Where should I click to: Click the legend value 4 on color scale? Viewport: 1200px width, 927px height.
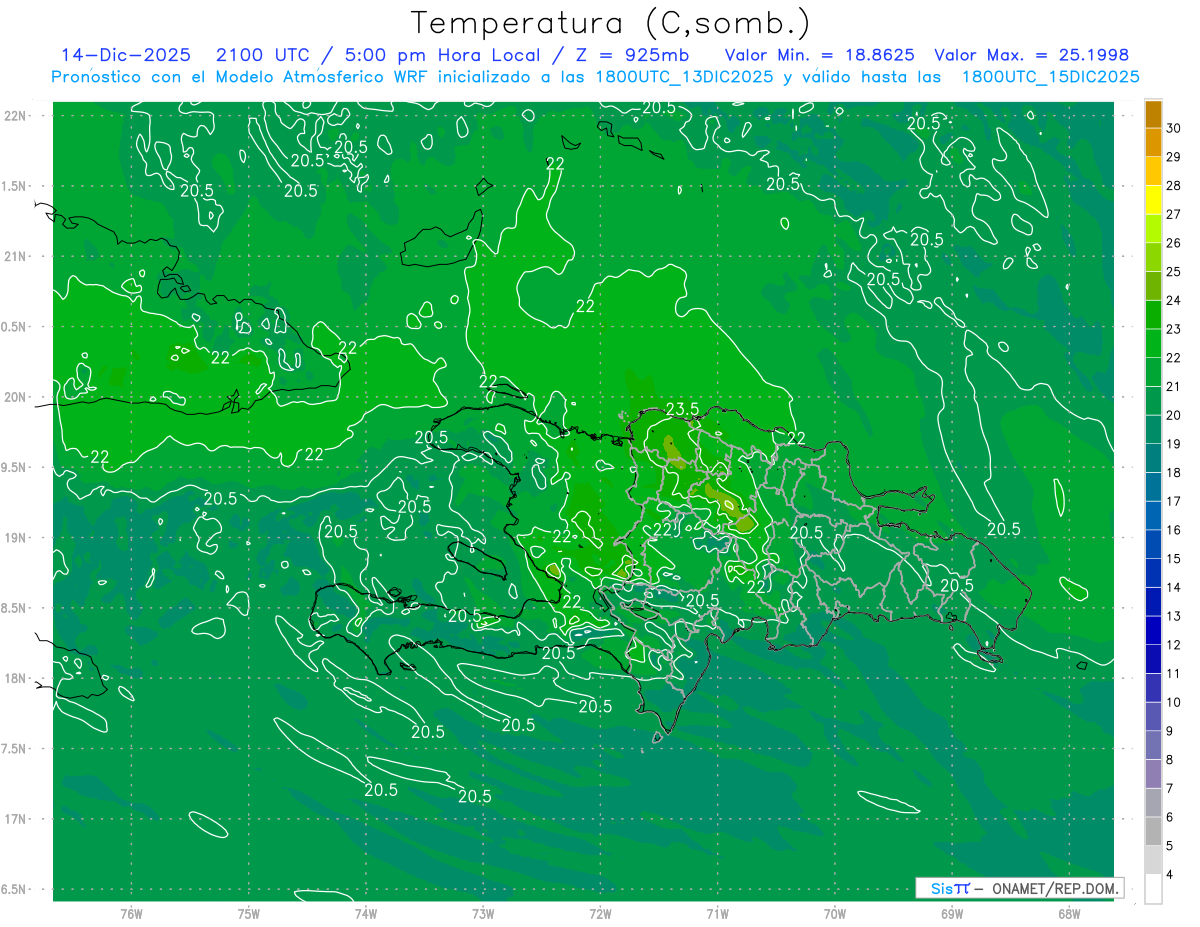[1171, 874]
